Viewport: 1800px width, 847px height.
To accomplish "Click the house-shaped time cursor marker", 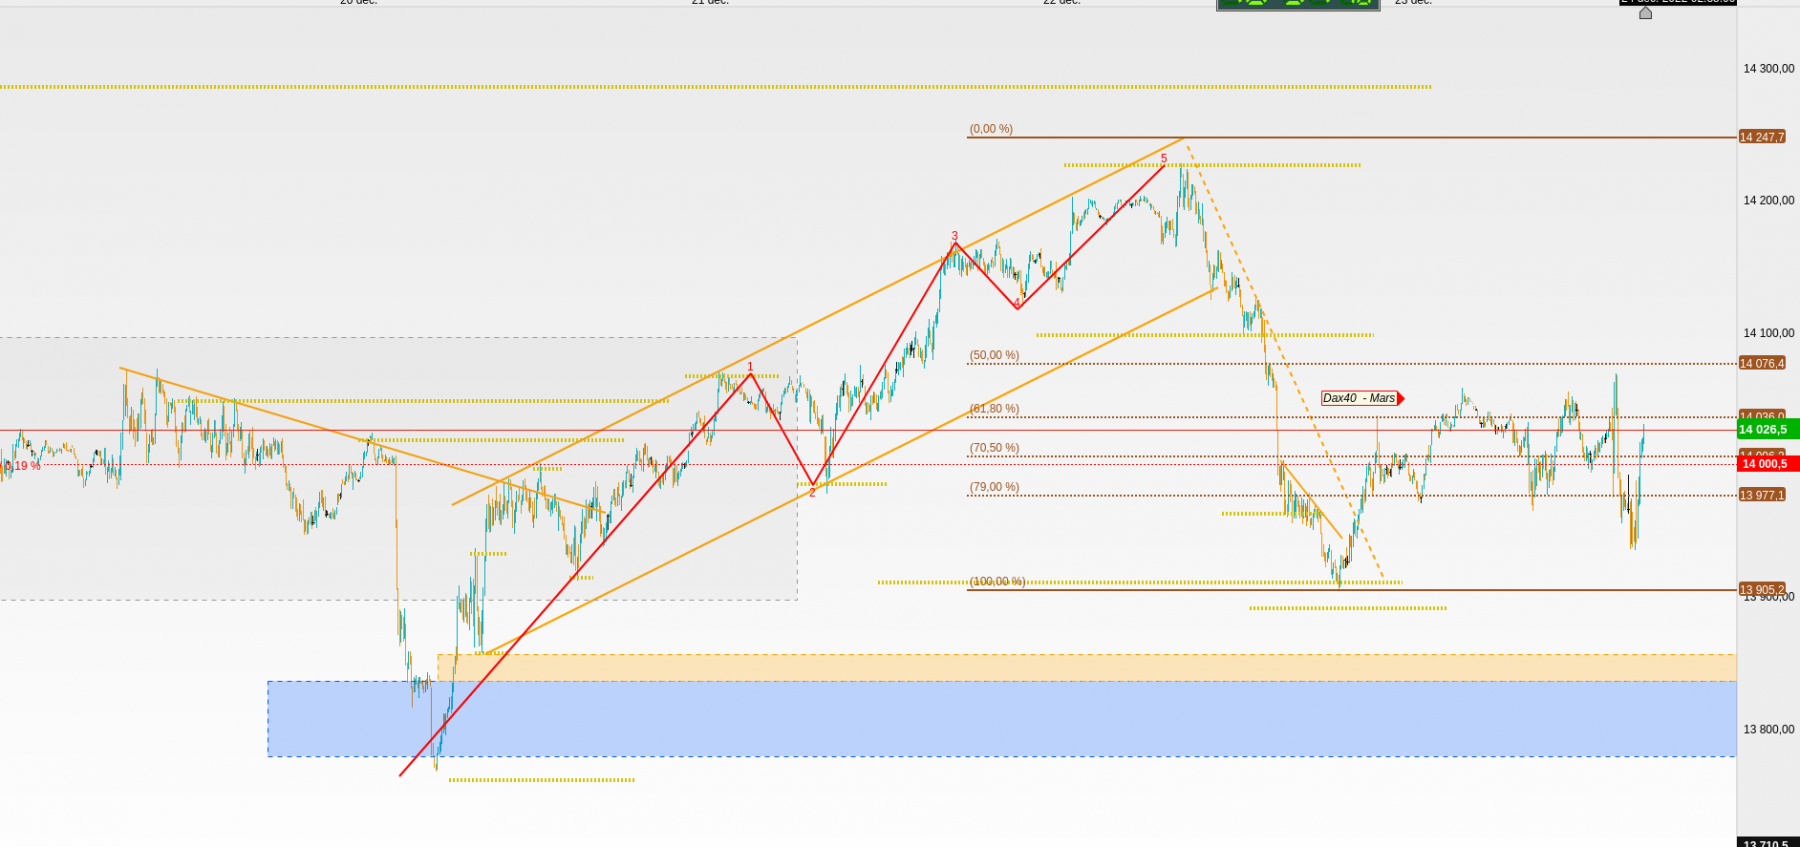I will point(1645,13).
